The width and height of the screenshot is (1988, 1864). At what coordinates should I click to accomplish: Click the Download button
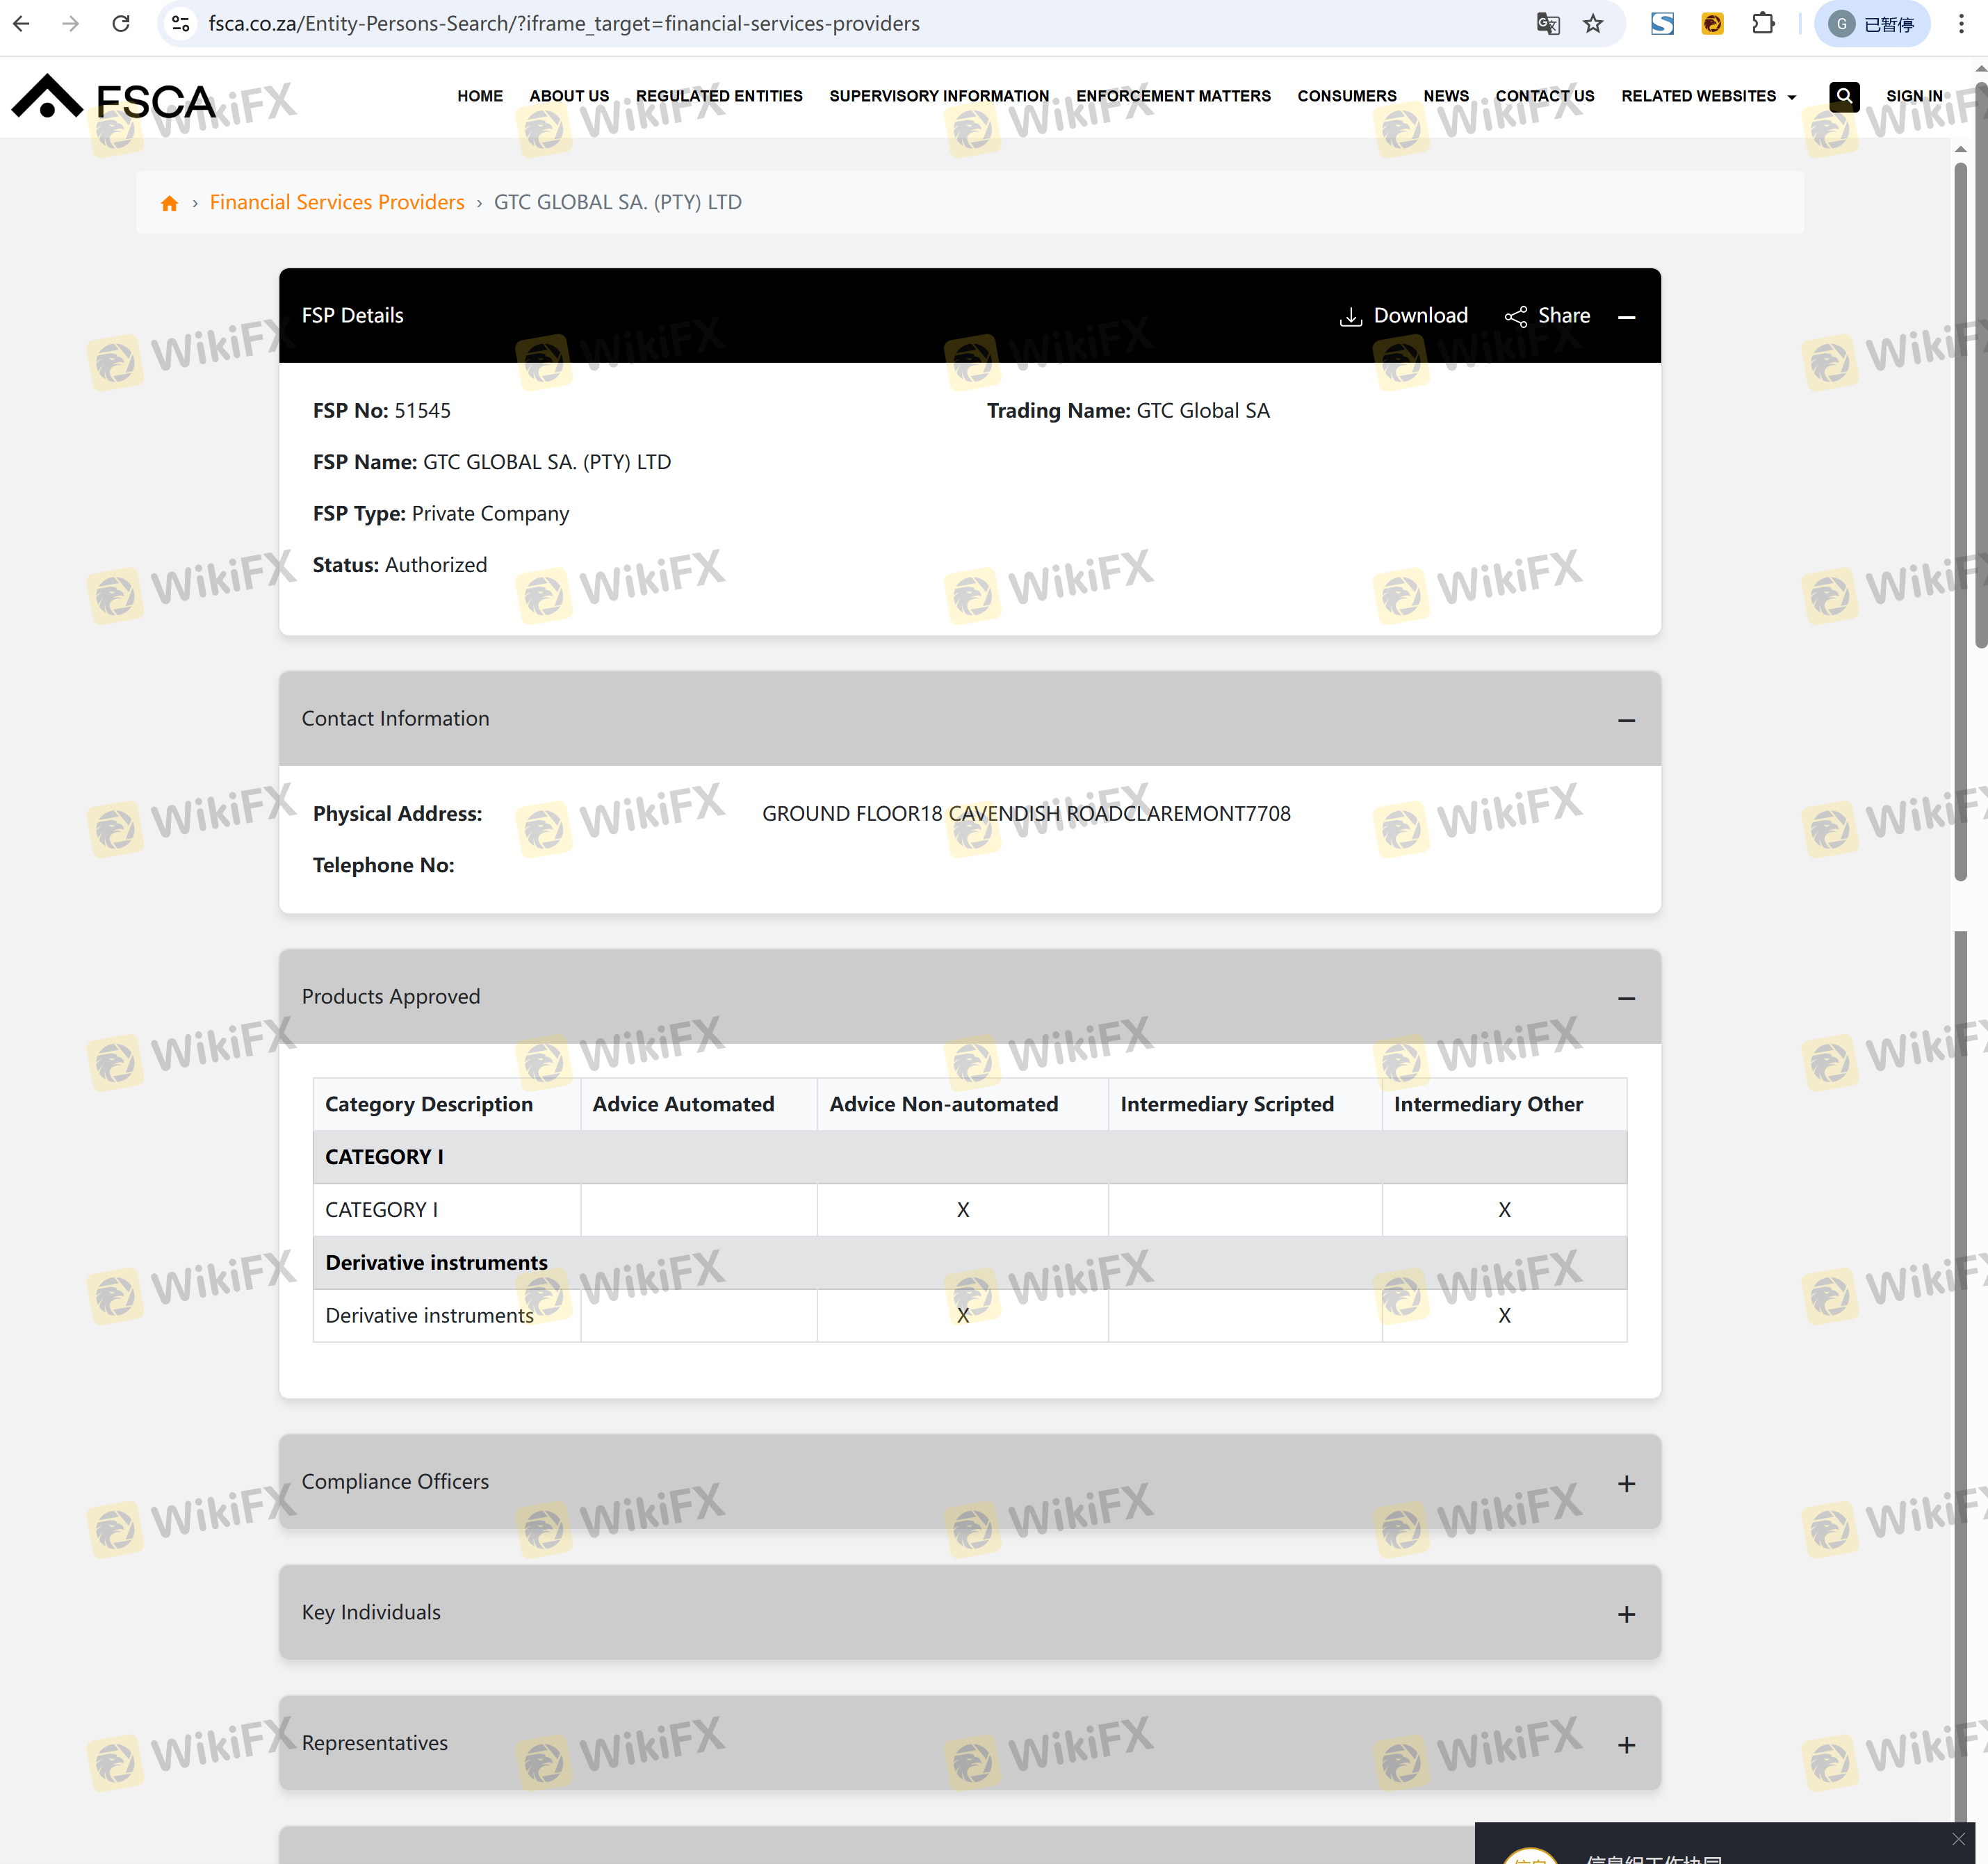1403,316
